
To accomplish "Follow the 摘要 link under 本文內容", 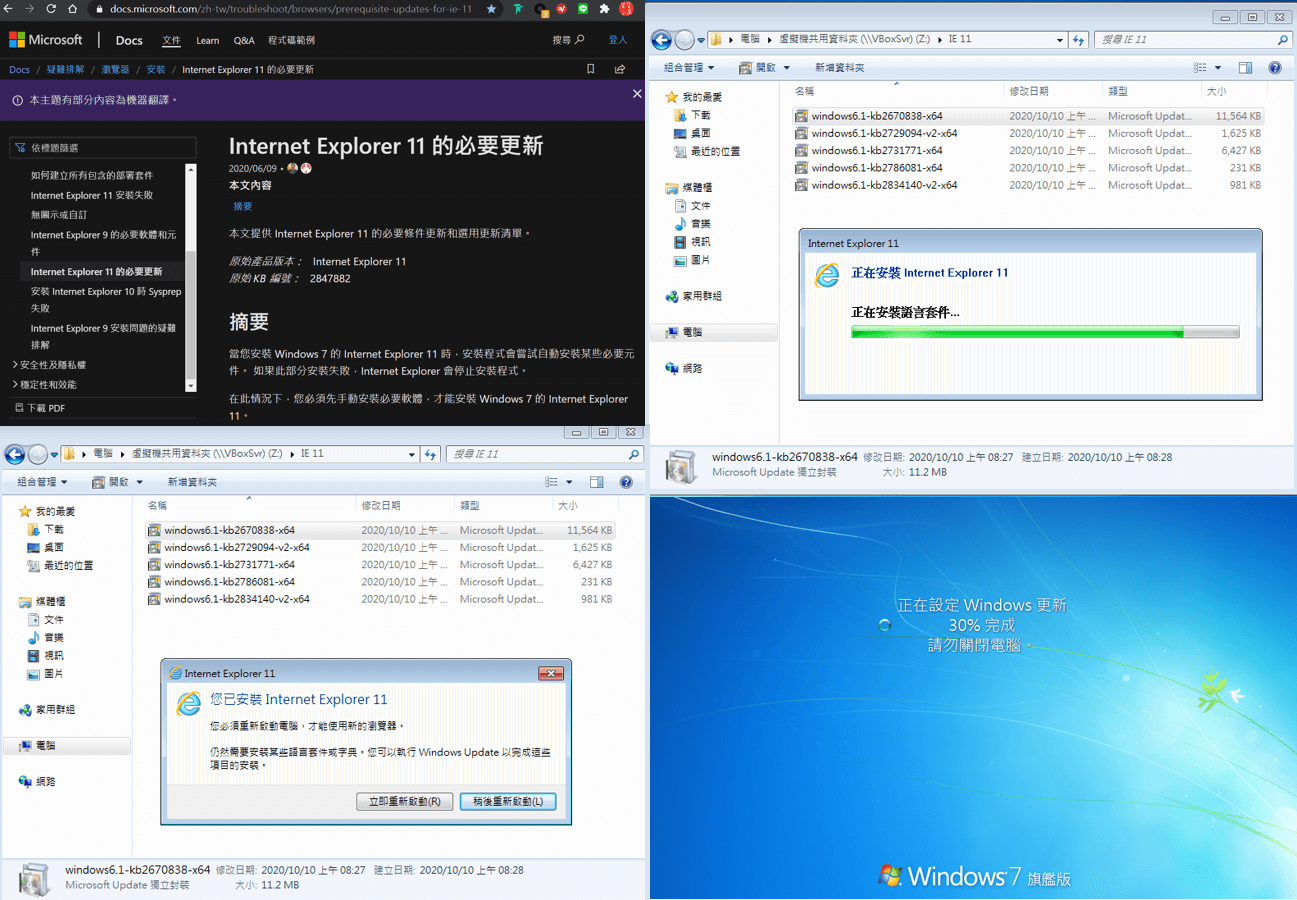I will click(x=243, y=206).
